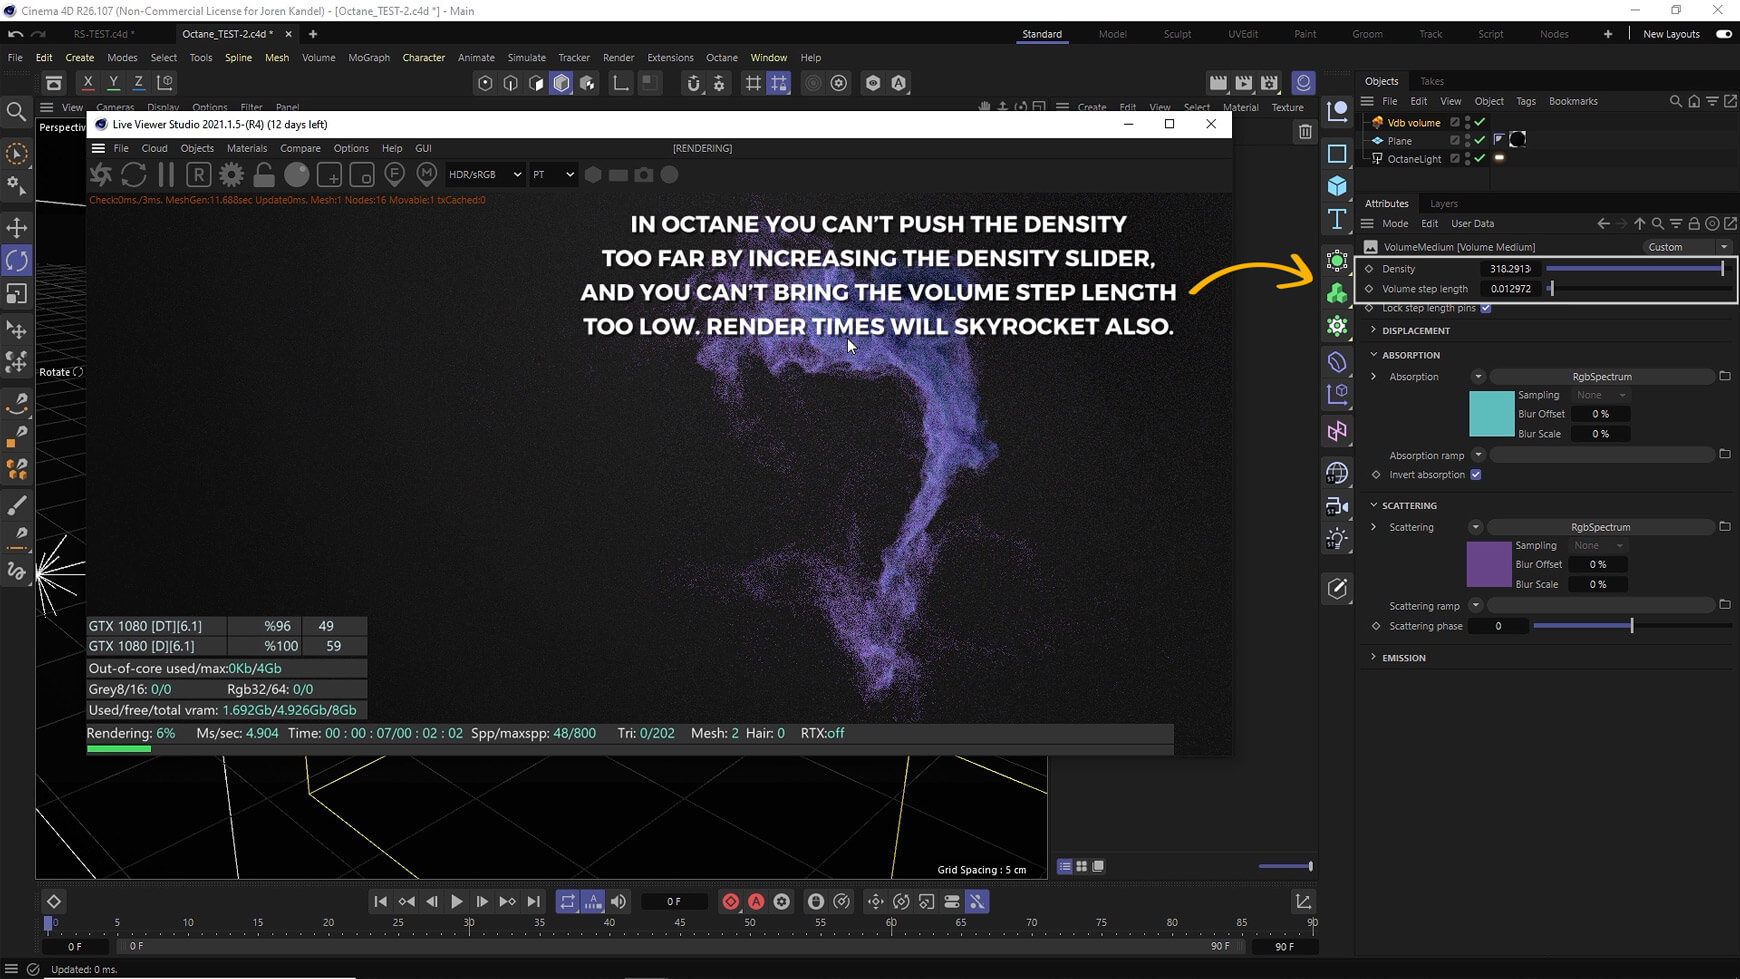Screen dimensions: 1740x979
Task: Add a Cube primitive from the palette
Action: tap(1337, 186)
